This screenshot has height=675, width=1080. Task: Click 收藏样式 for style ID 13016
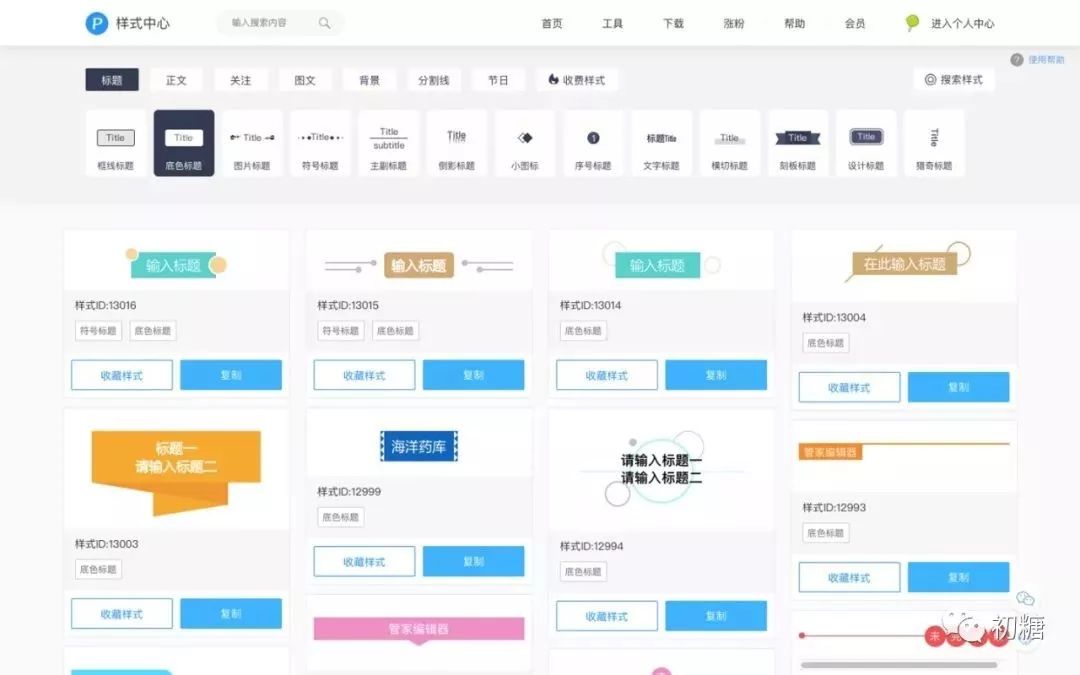pos(121,374)
